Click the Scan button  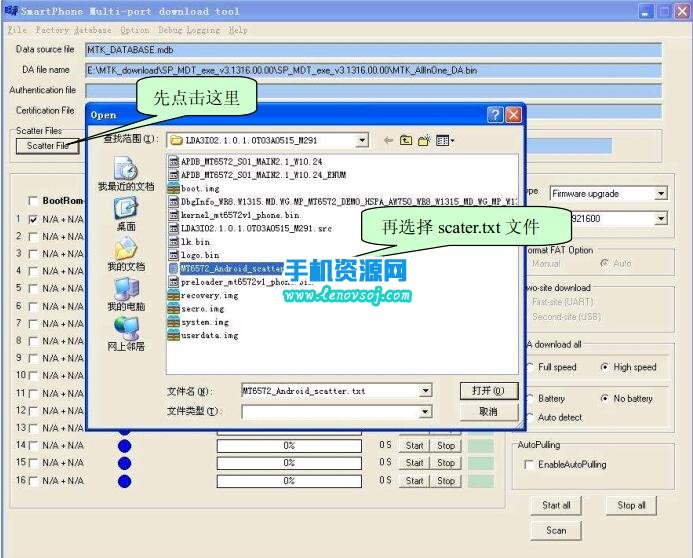click(556, 530)
